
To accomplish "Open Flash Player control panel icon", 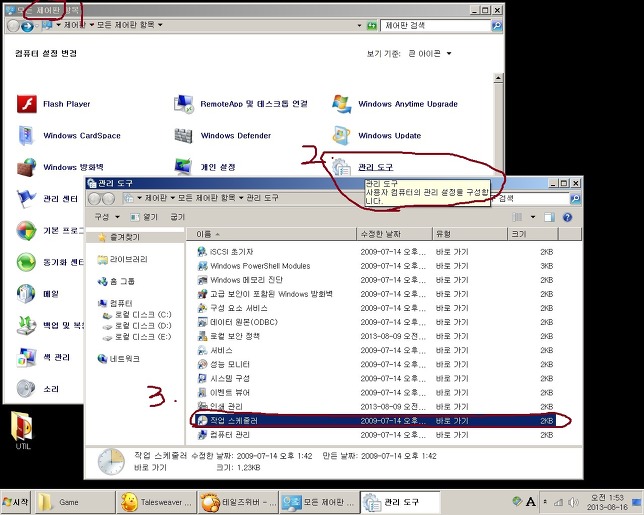I will (x=27, y=103).
